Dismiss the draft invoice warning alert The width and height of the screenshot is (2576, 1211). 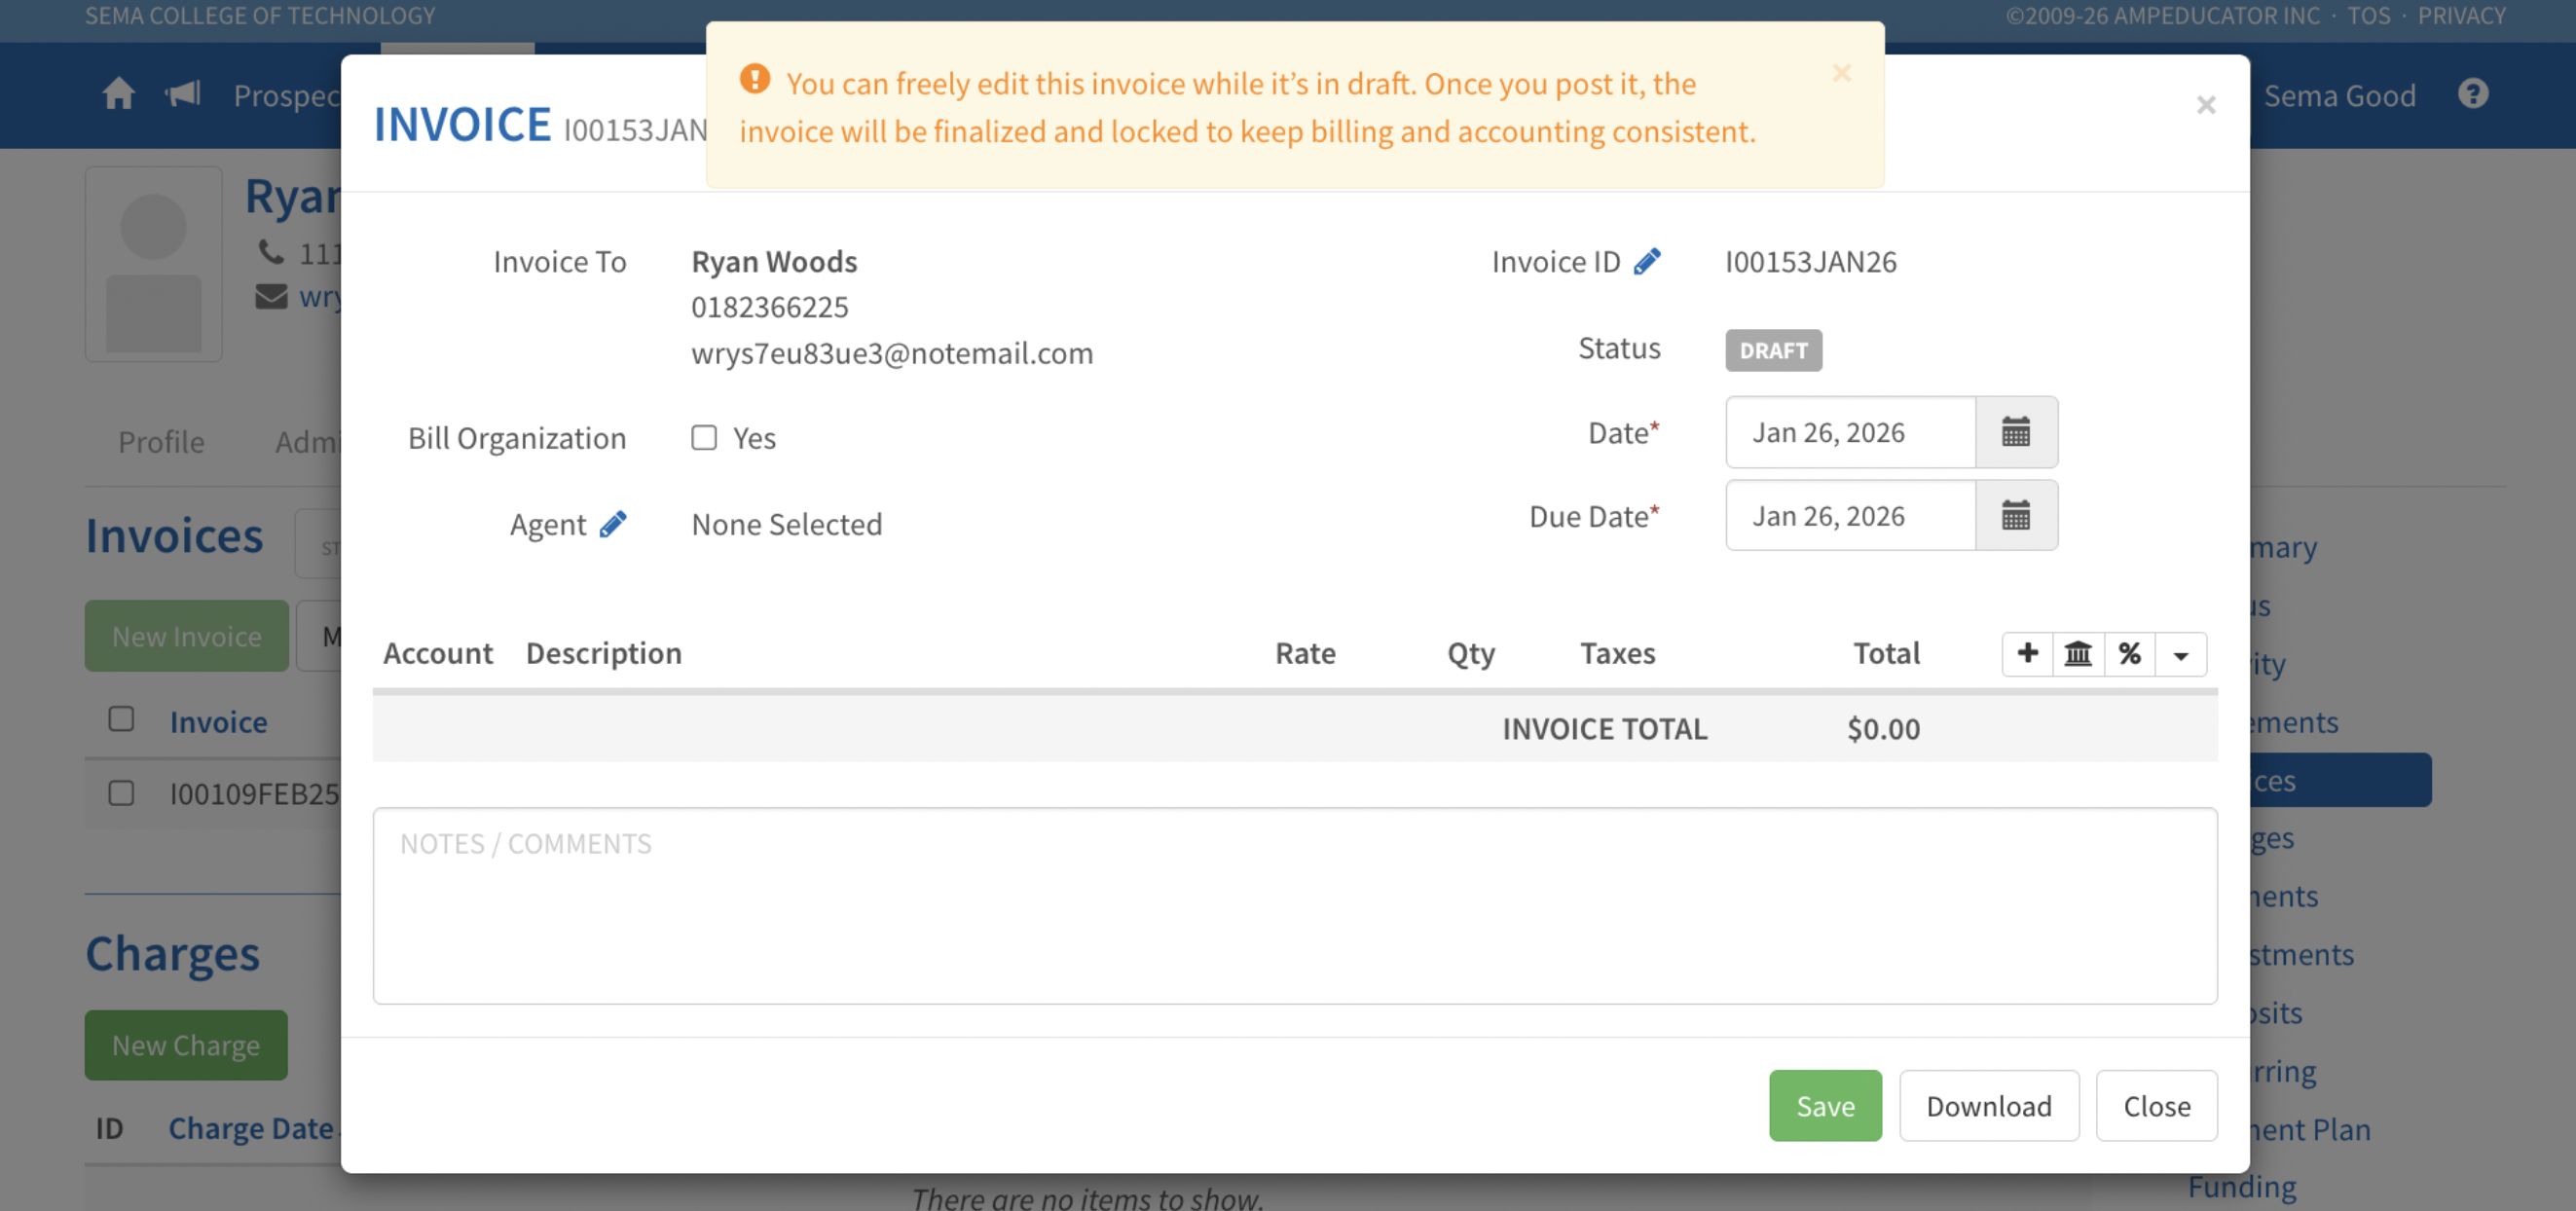coord(1841,74)
